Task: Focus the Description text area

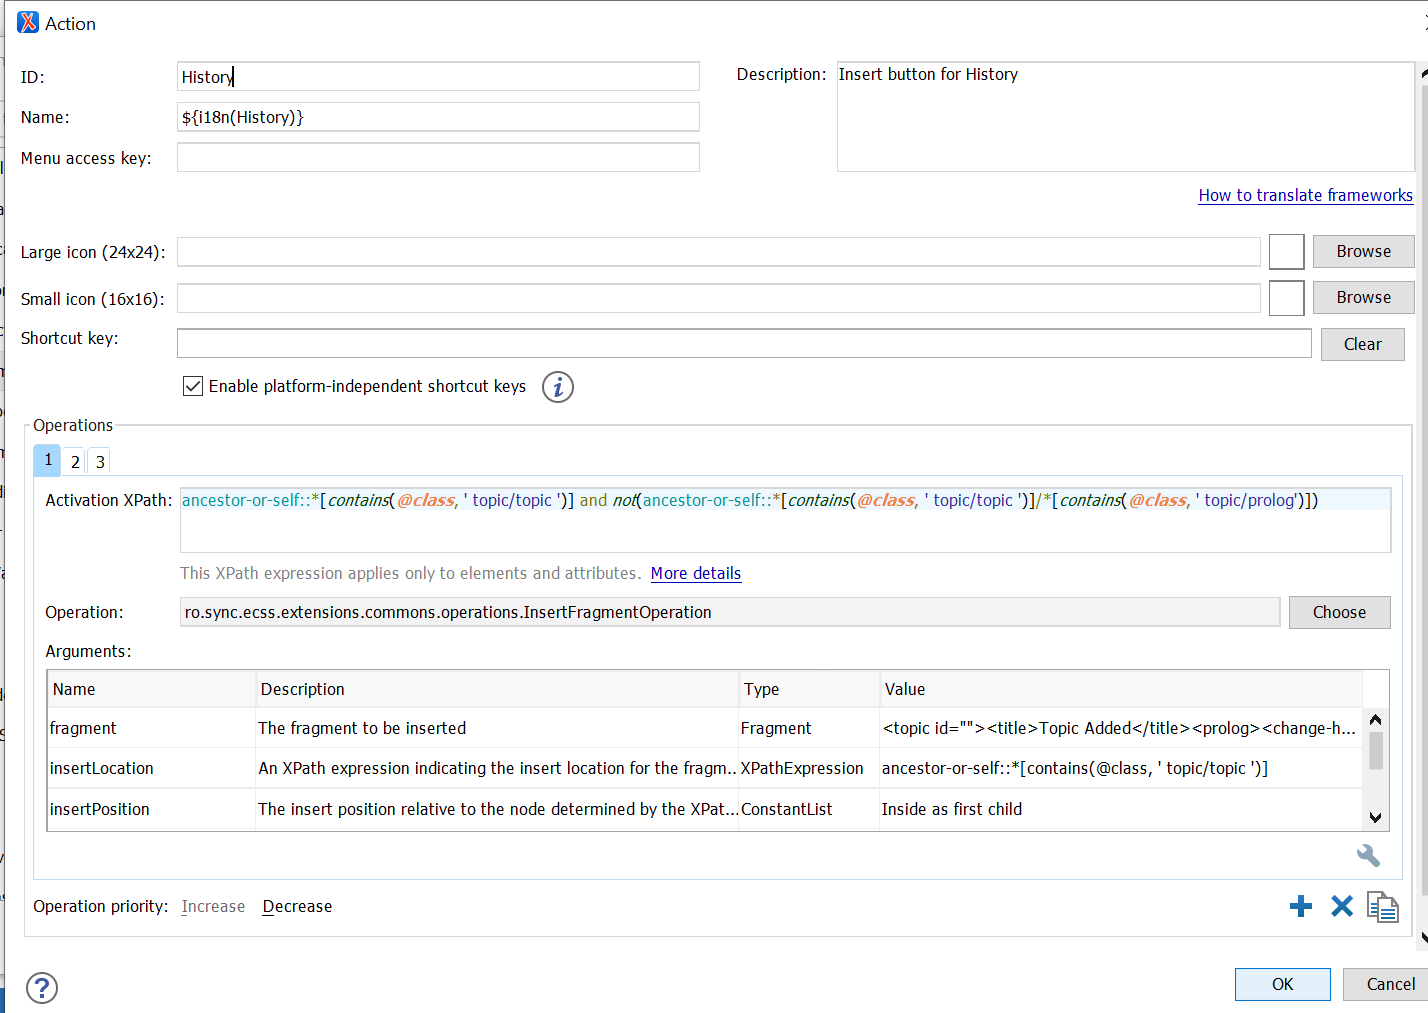Action: [1125, 117]
